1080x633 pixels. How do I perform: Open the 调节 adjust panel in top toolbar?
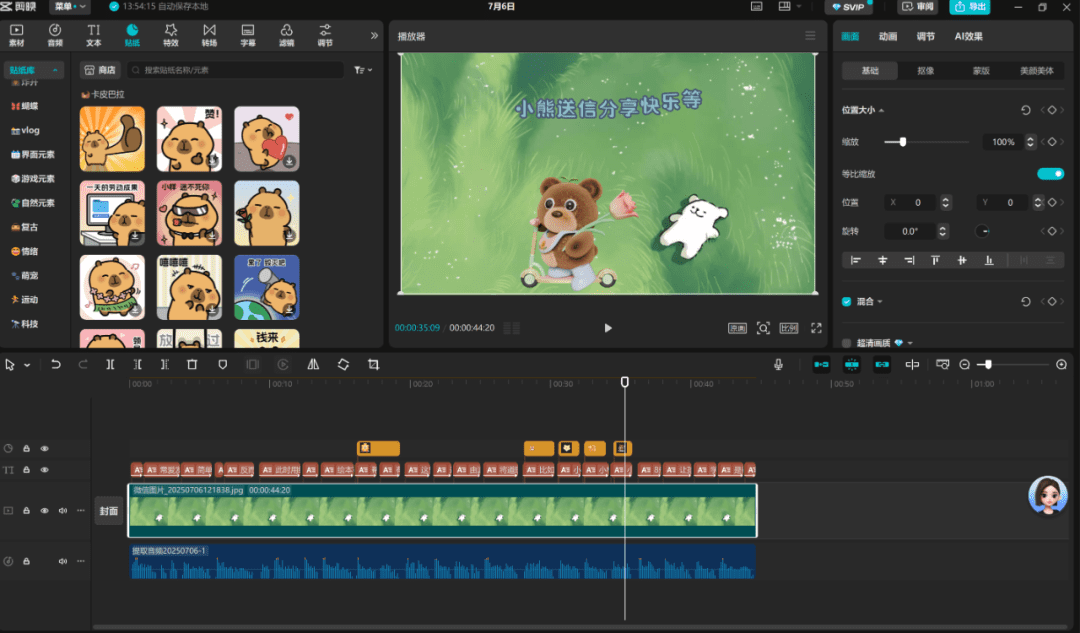[325, 35]
